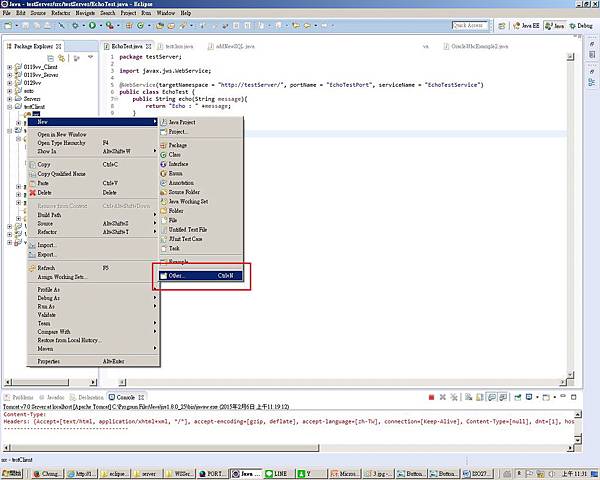Click the New Java Package toolbar icon
Viewport: 600px width, 480px height.
pos(129,25)
